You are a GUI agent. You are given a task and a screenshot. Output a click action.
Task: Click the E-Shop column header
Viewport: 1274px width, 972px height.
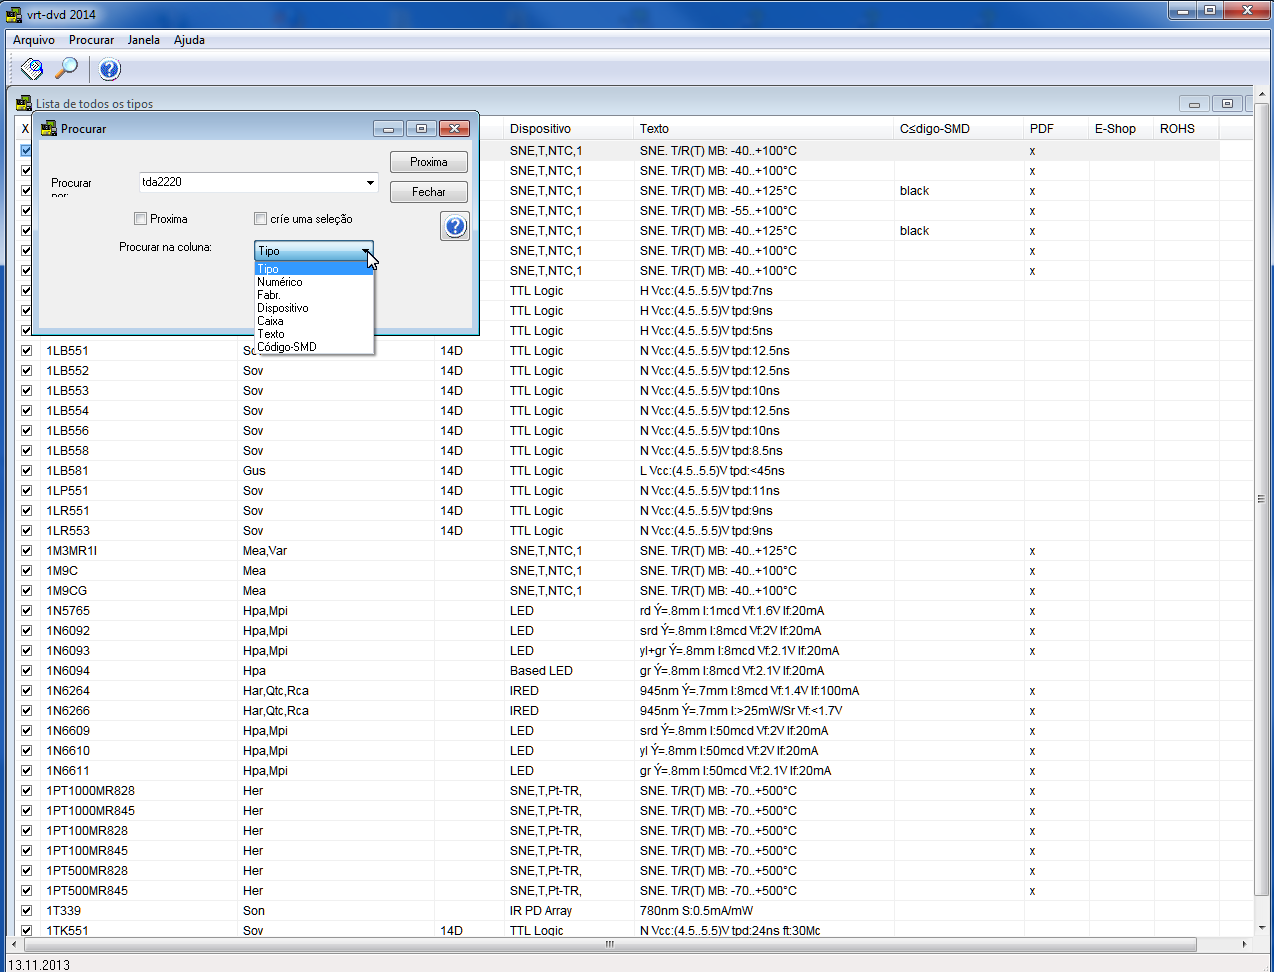[1121, 129]
